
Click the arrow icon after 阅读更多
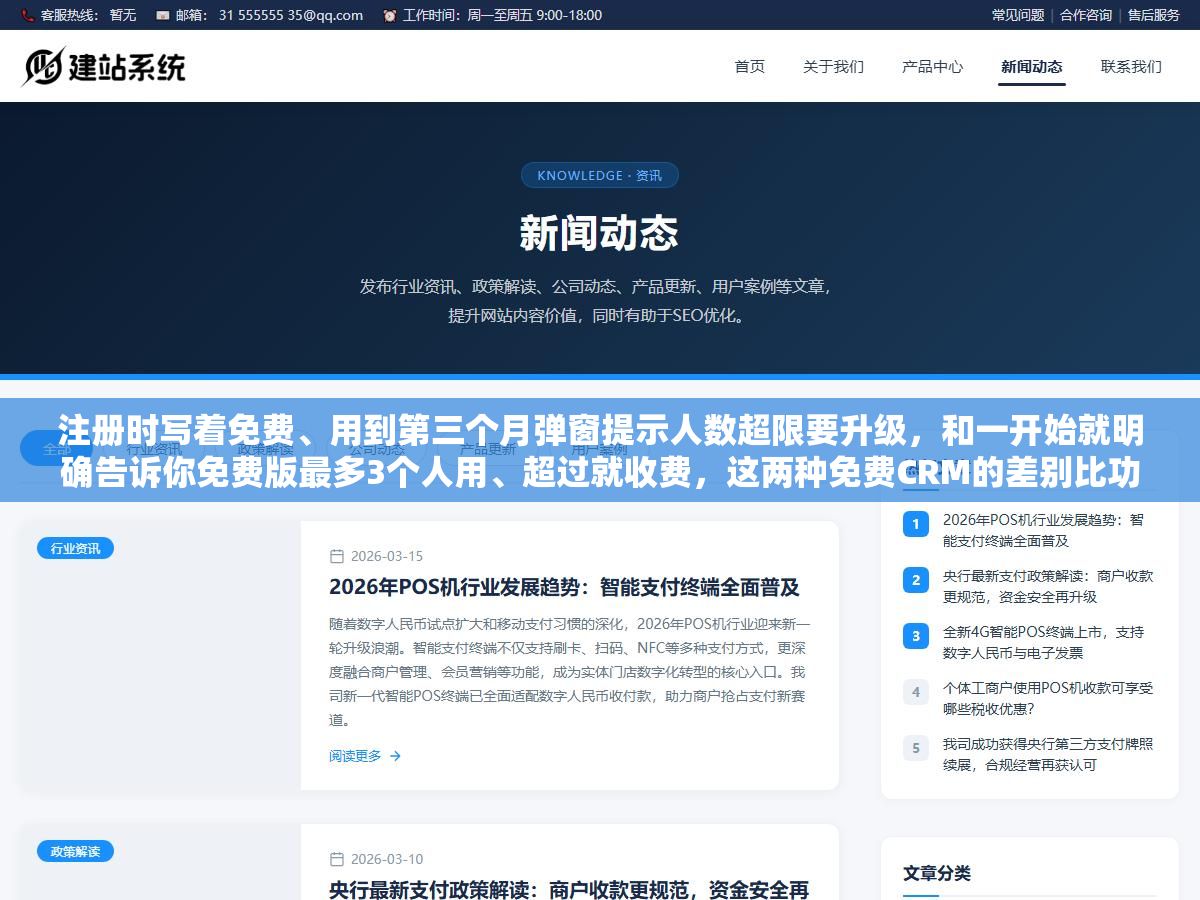coord(395,756)
